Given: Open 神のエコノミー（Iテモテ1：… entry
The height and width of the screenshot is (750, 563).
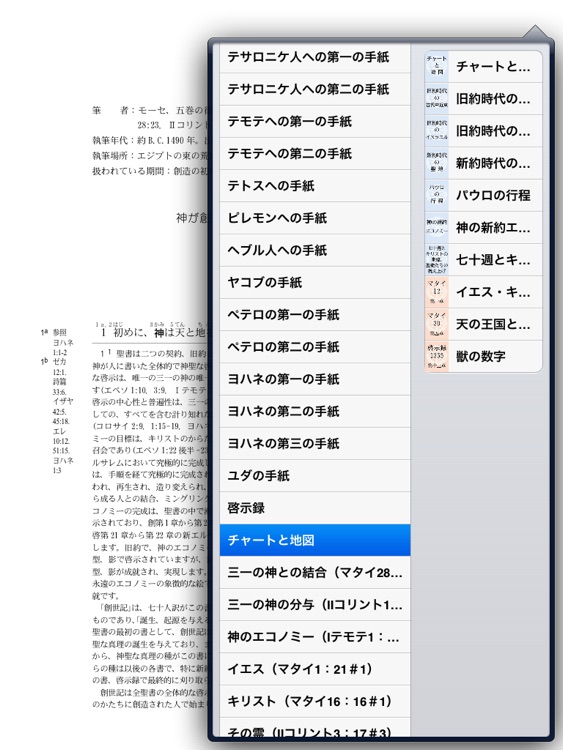Looking at the screenshot, I should coord(315,637).
